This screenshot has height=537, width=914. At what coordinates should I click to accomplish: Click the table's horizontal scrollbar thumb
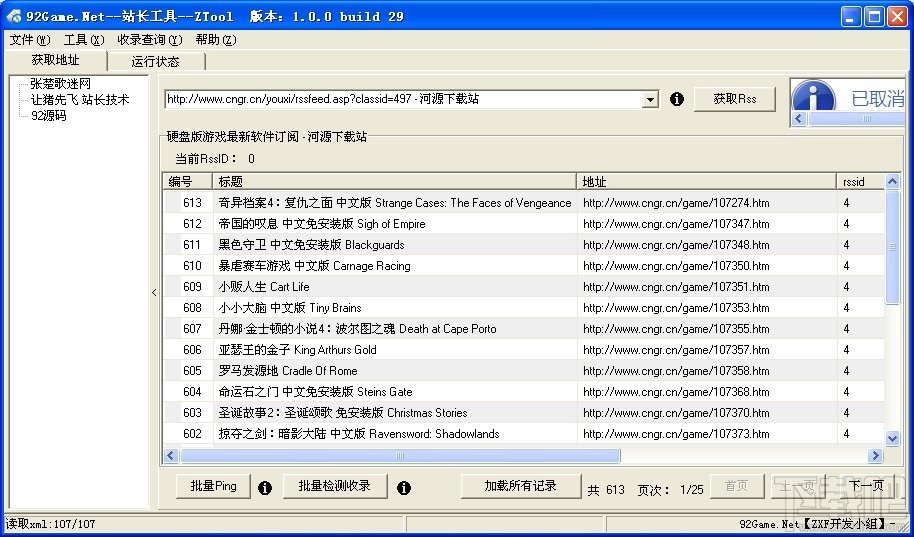coord(400,456)
